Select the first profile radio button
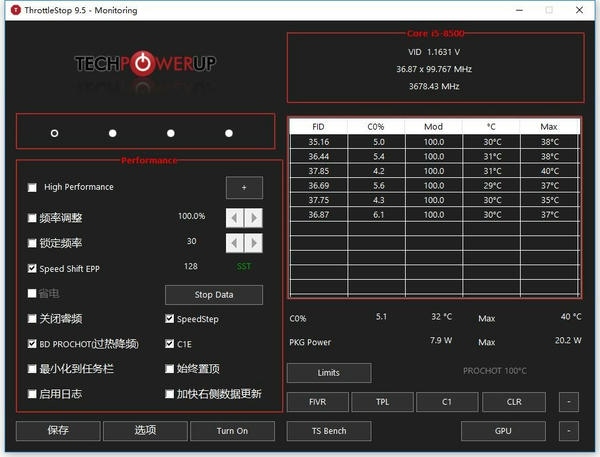This screenshot has width=600, height=457. point(54,133)
